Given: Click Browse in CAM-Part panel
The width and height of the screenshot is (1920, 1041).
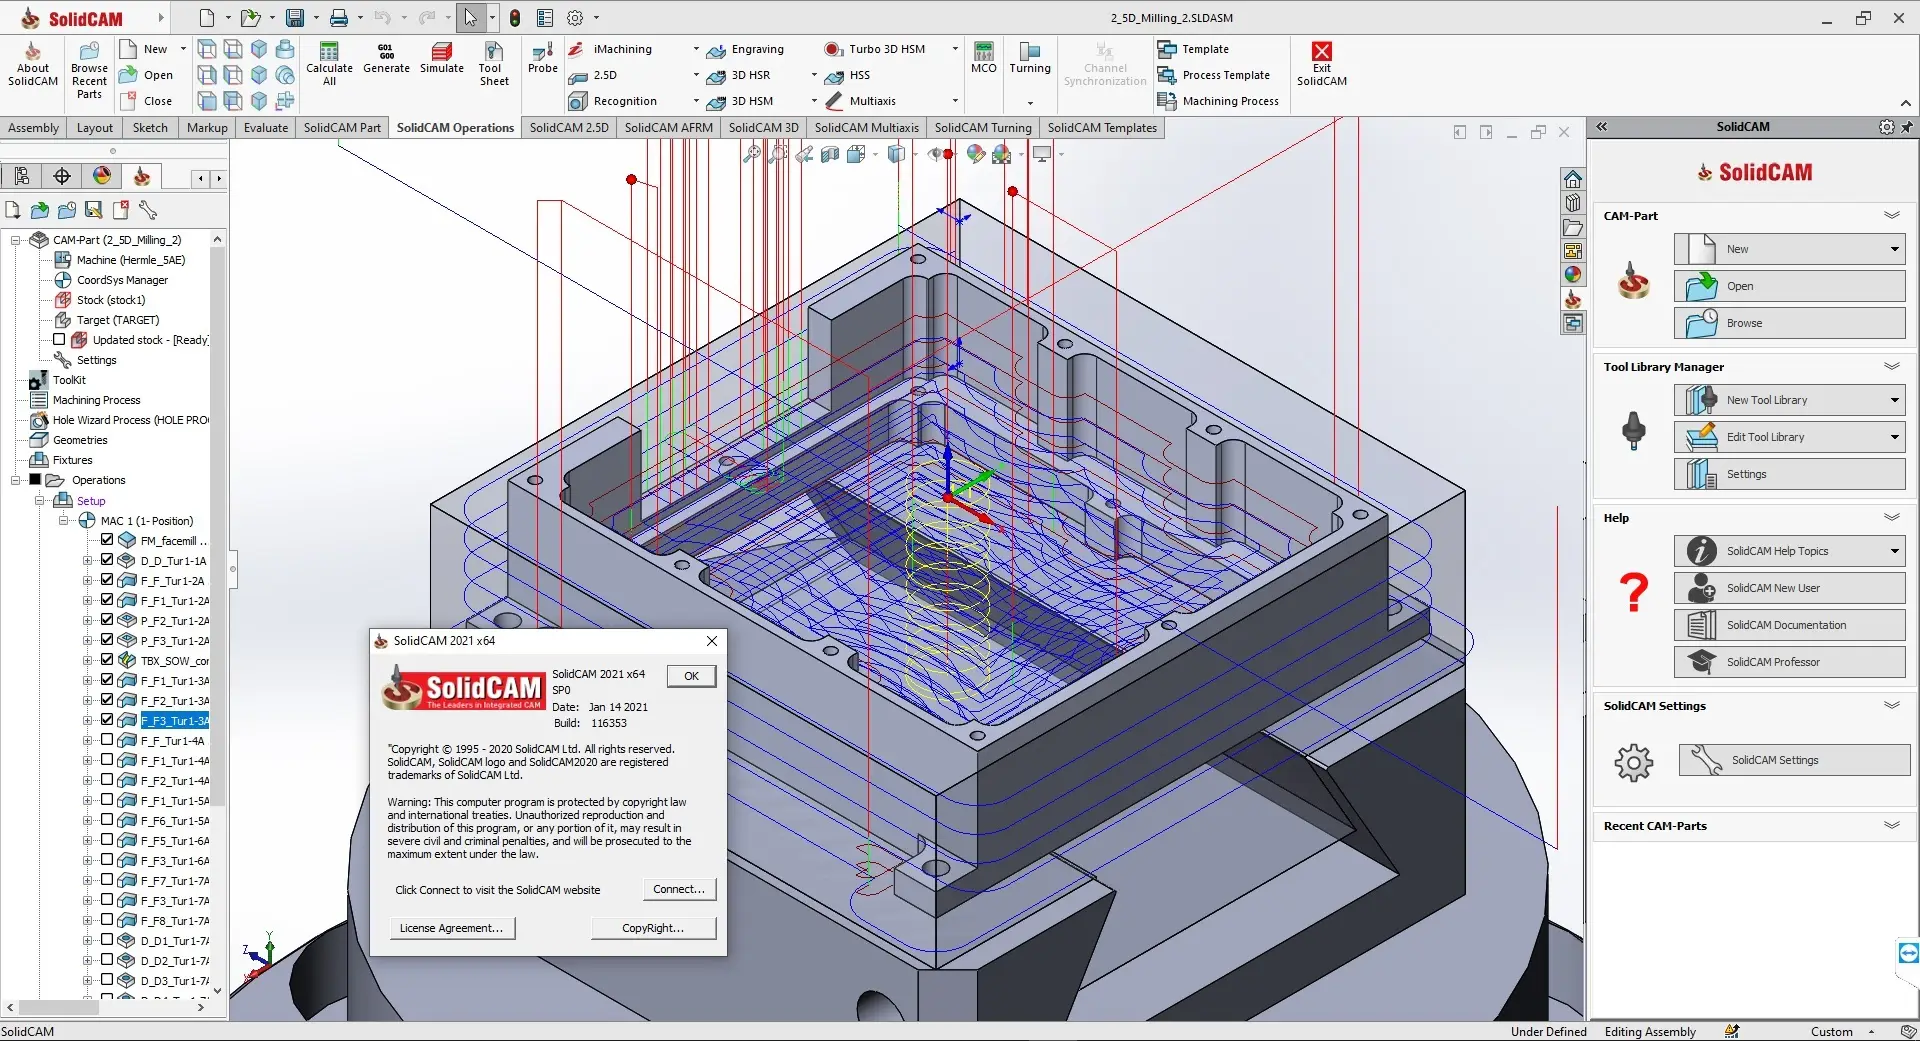Looking at the screenshot, I should tap(1790, 323).
